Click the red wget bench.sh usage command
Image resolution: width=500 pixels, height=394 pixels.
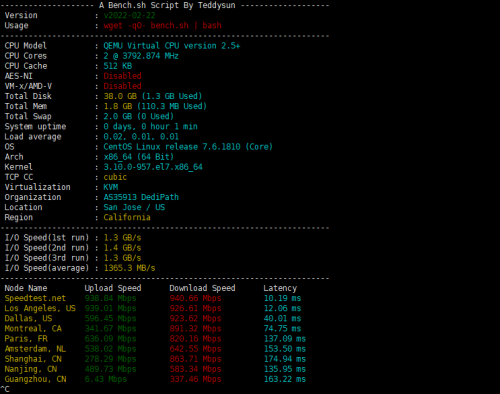pos(162,26)
